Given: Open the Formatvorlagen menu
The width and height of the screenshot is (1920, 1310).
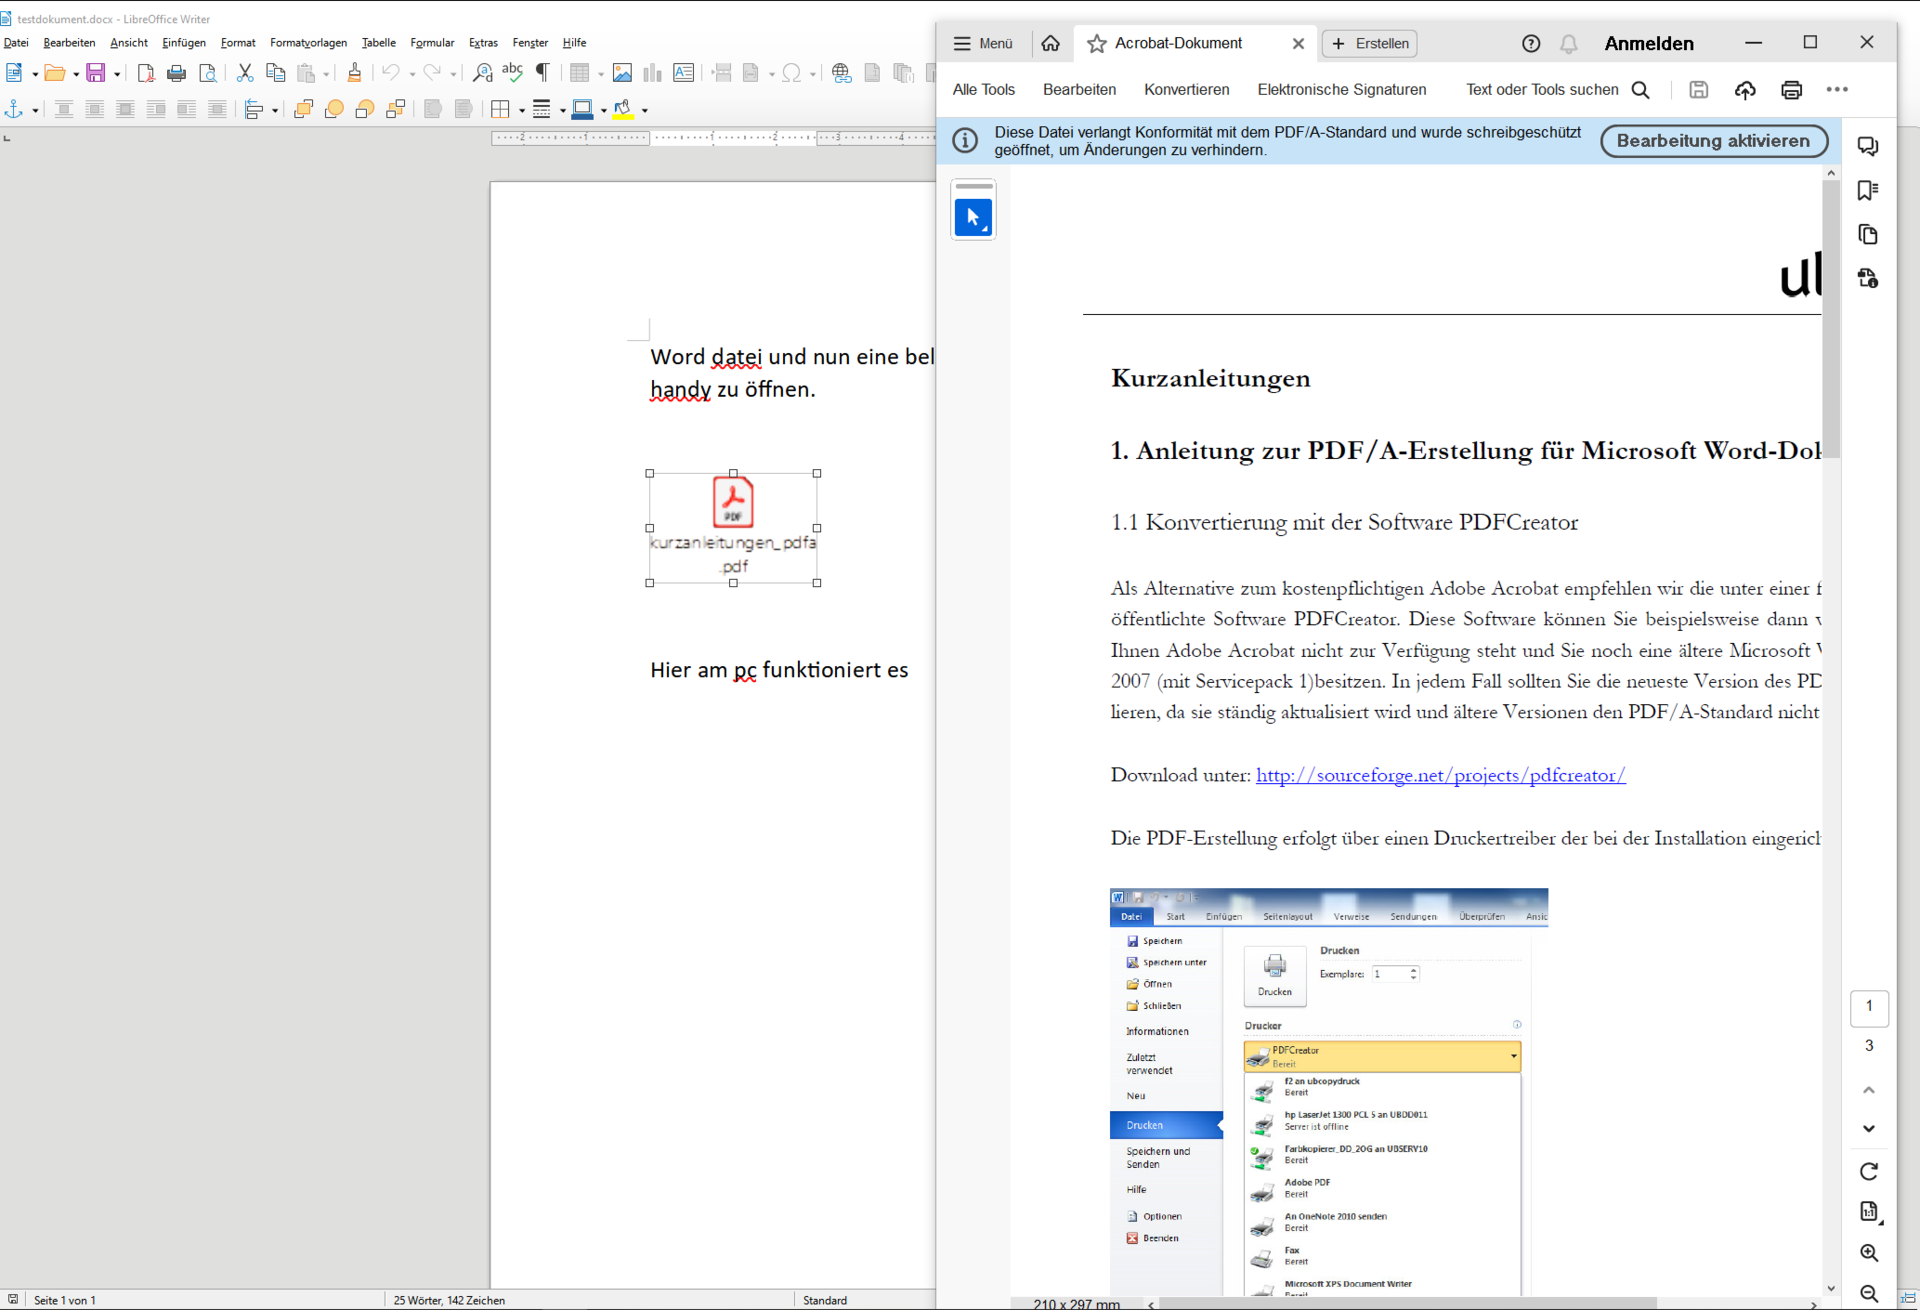Looking at the screenshot, I should coord(308,43).
